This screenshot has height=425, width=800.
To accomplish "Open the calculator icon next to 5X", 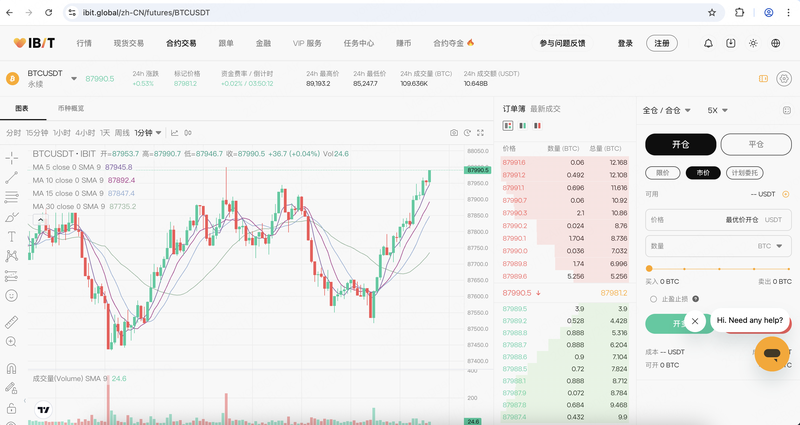I will [786, 110].
